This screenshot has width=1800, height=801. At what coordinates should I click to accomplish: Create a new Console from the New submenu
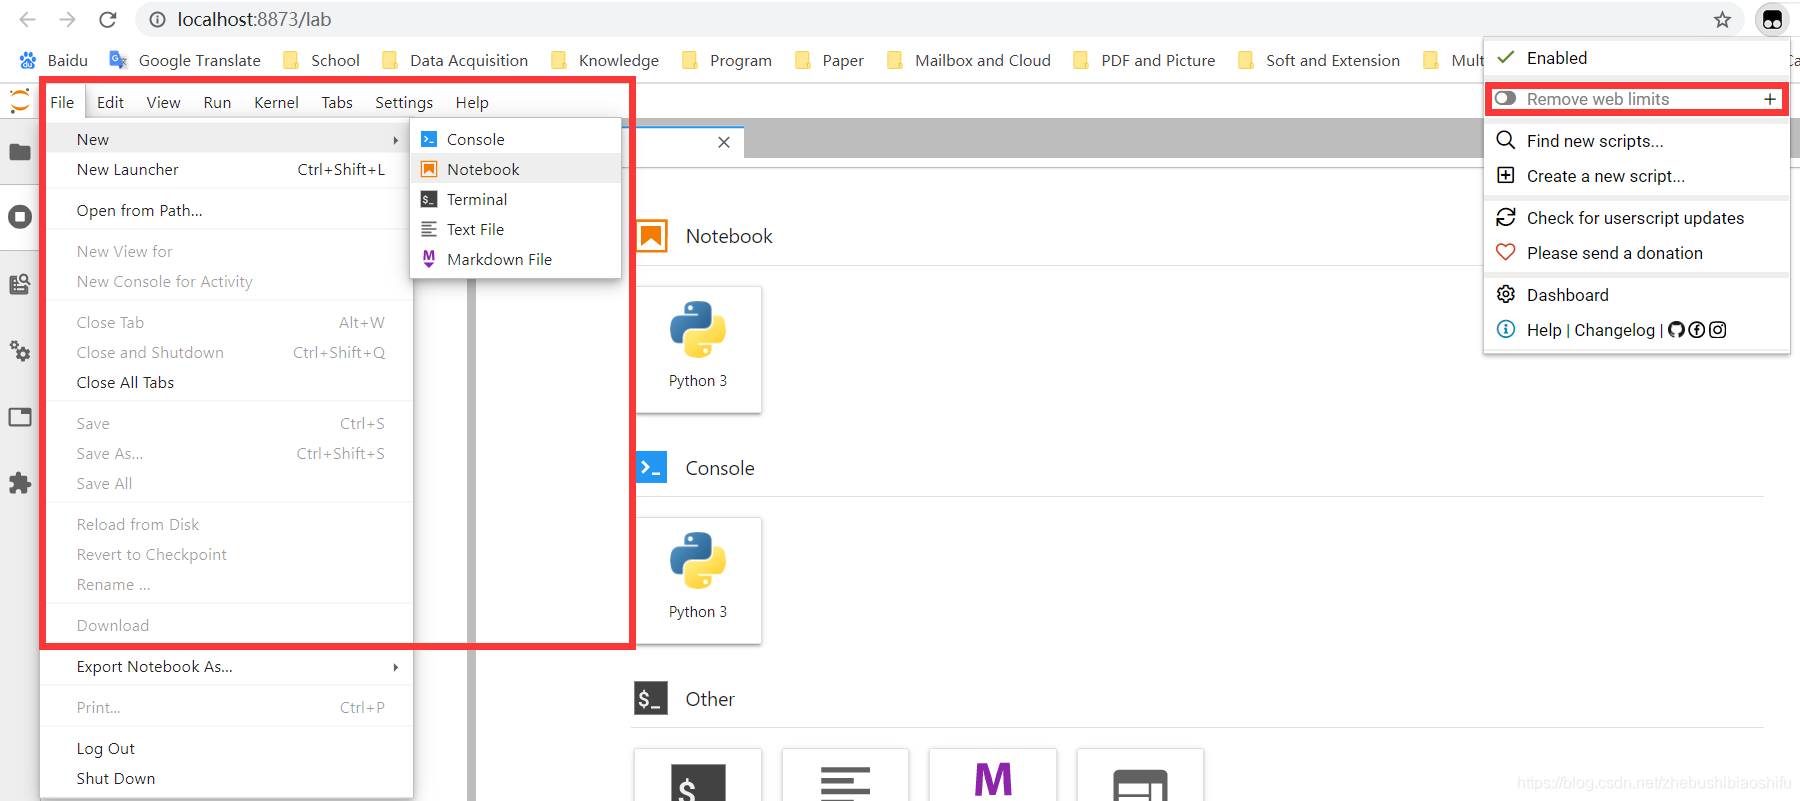tap(516, 139)
